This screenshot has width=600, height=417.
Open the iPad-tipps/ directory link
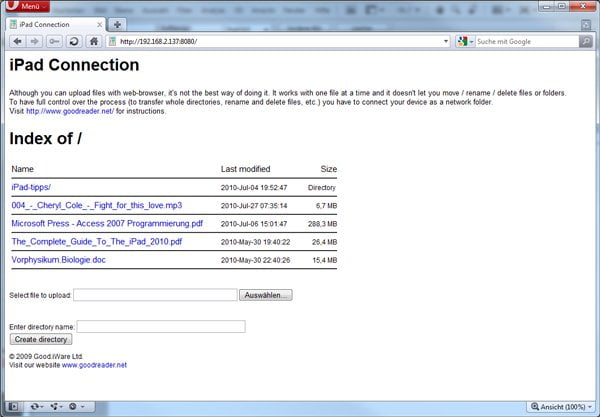point(31,187)
